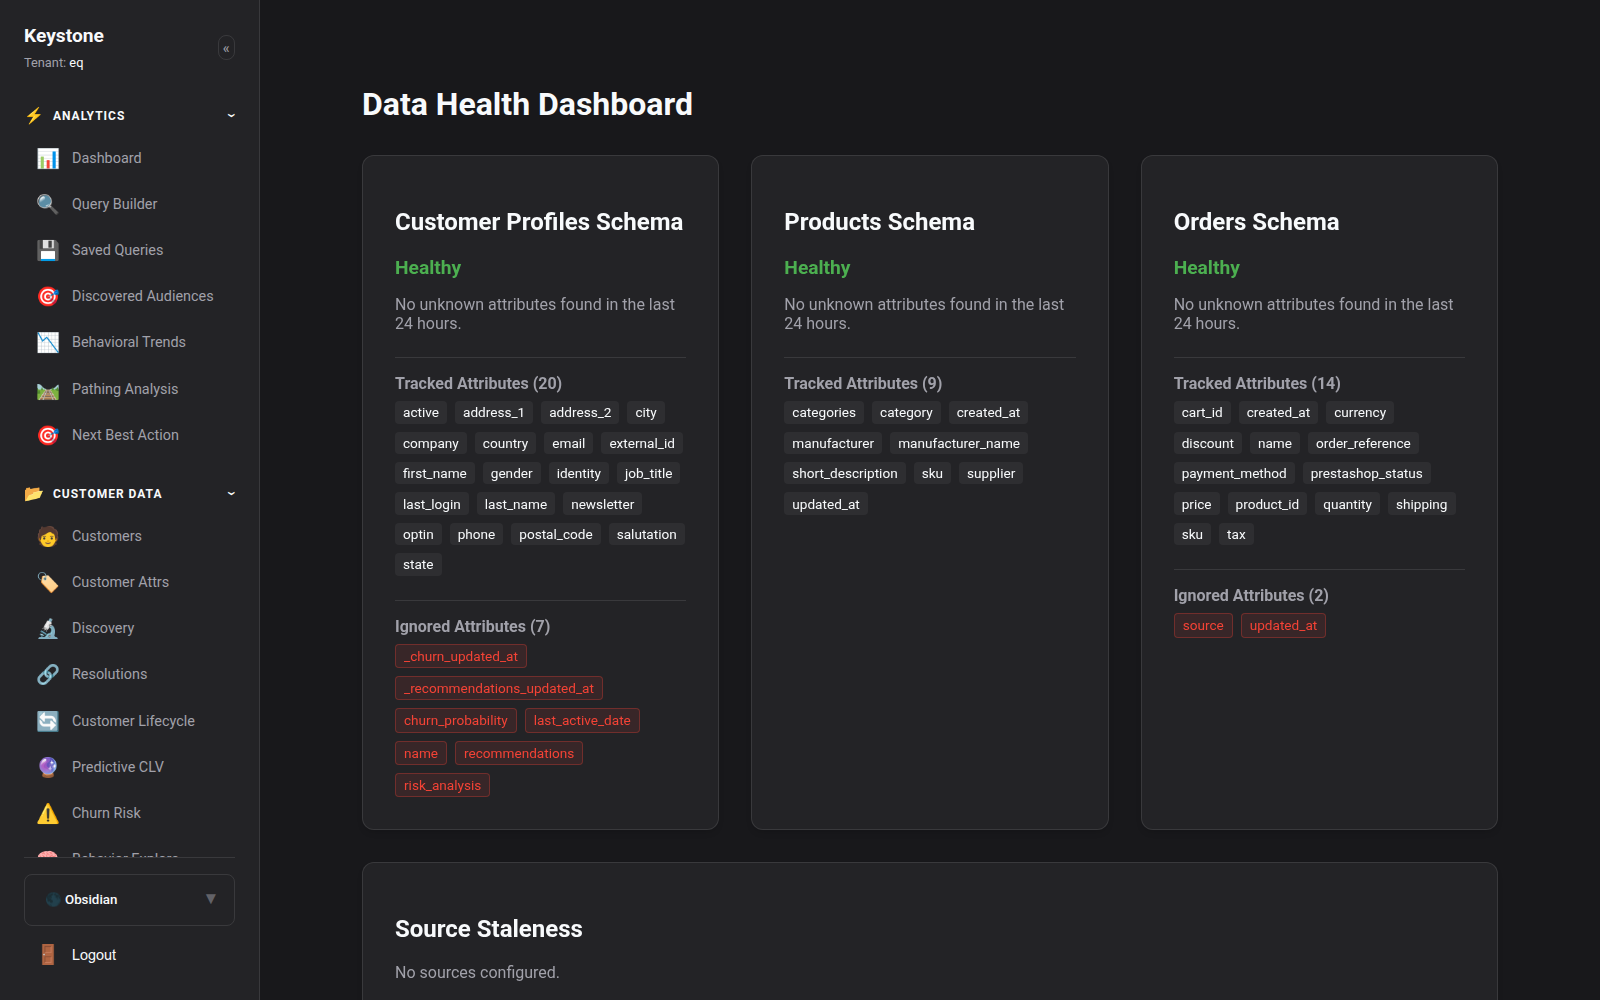Click the Churn Risk warning icon
The image size is (1600, 1000).
coord(48,813)
